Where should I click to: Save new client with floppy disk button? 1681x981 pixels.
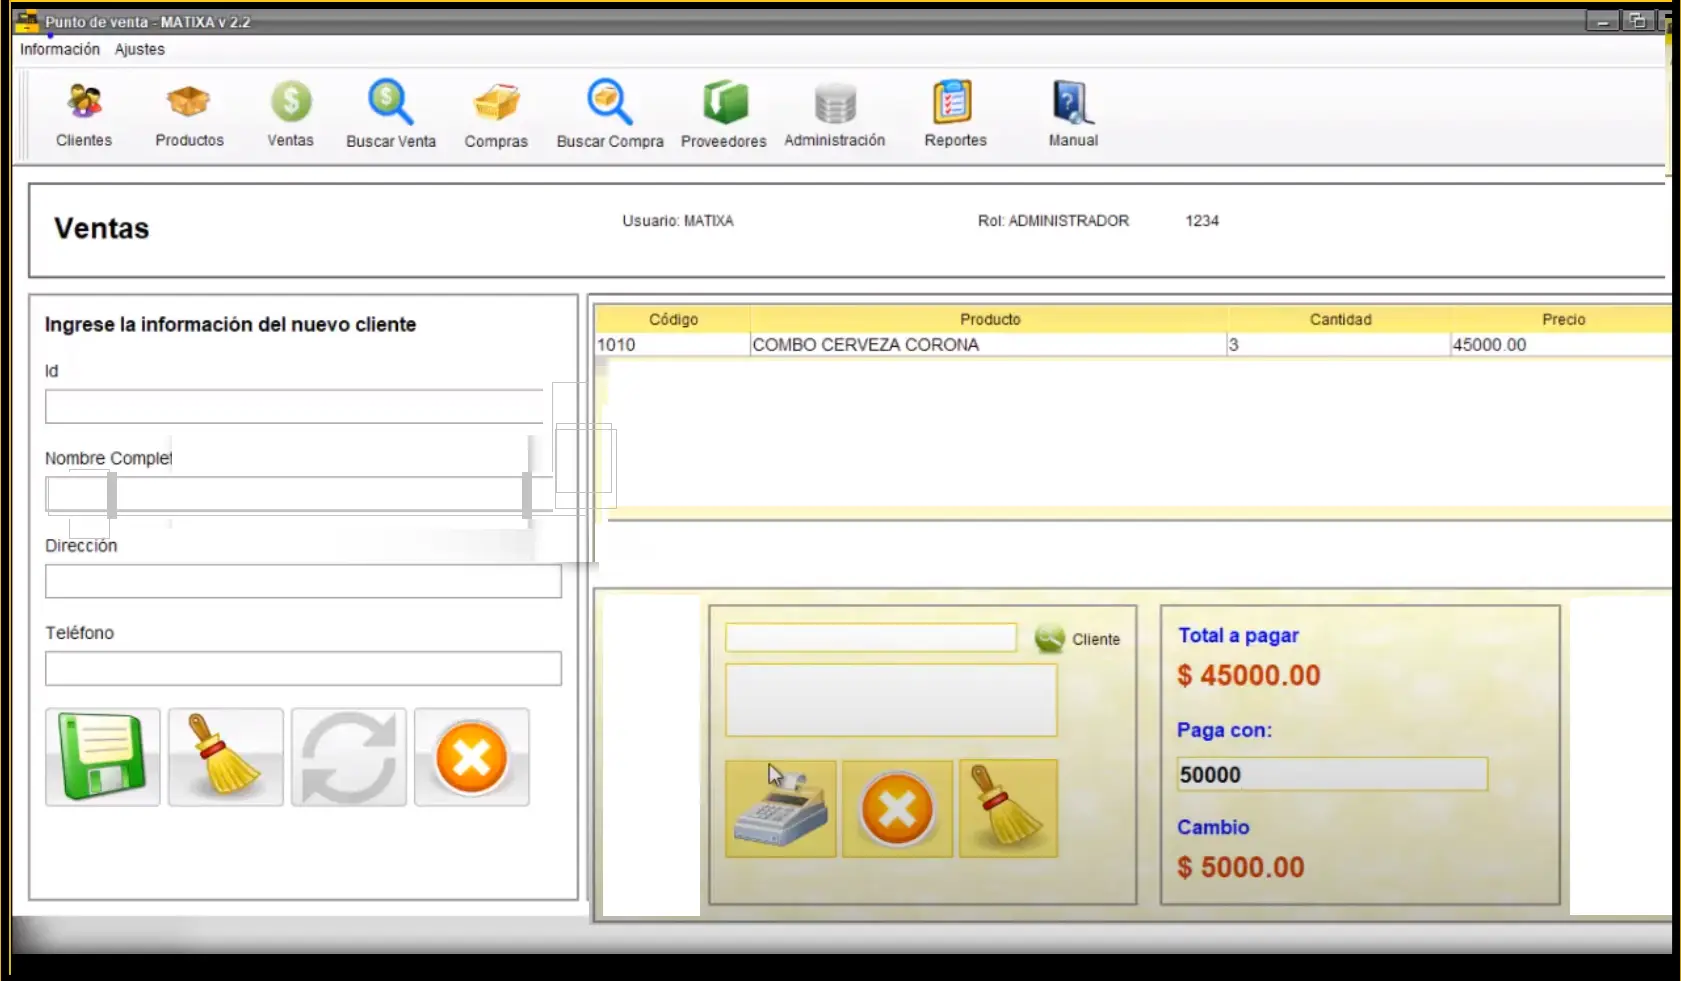[x=102, y=757]
